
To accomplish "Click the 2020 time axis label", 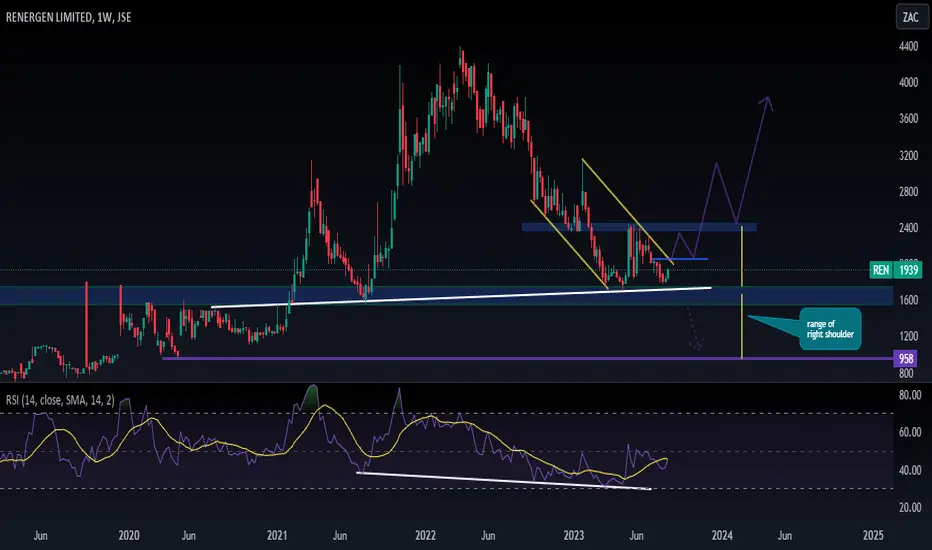I will click(129, 535).
